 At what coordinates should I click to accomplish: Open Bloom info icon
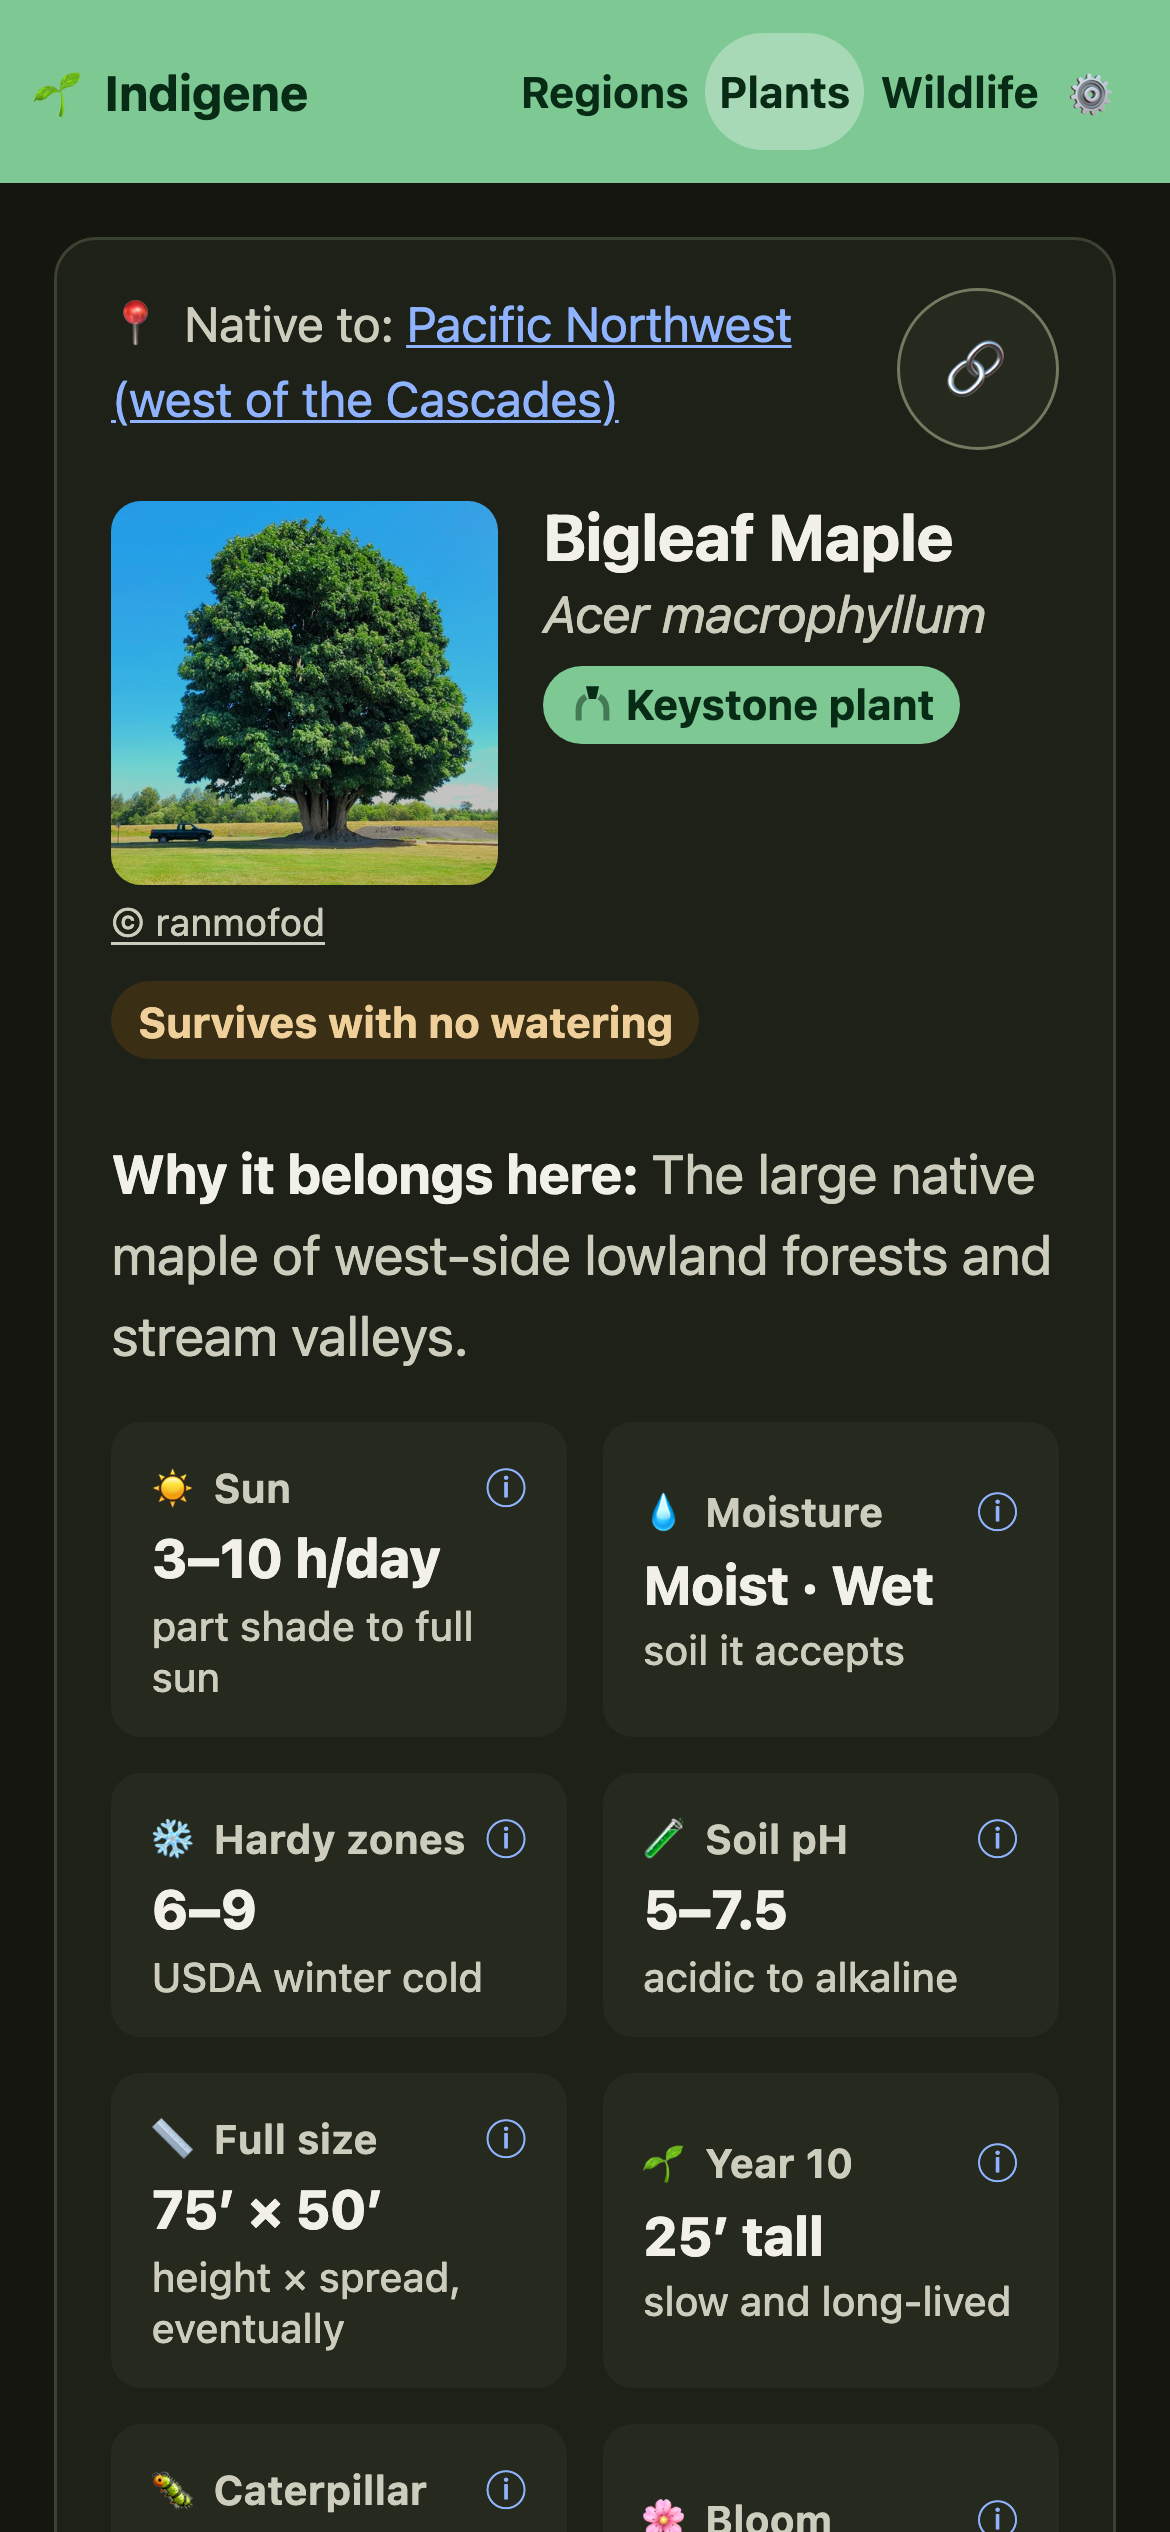997,2516
